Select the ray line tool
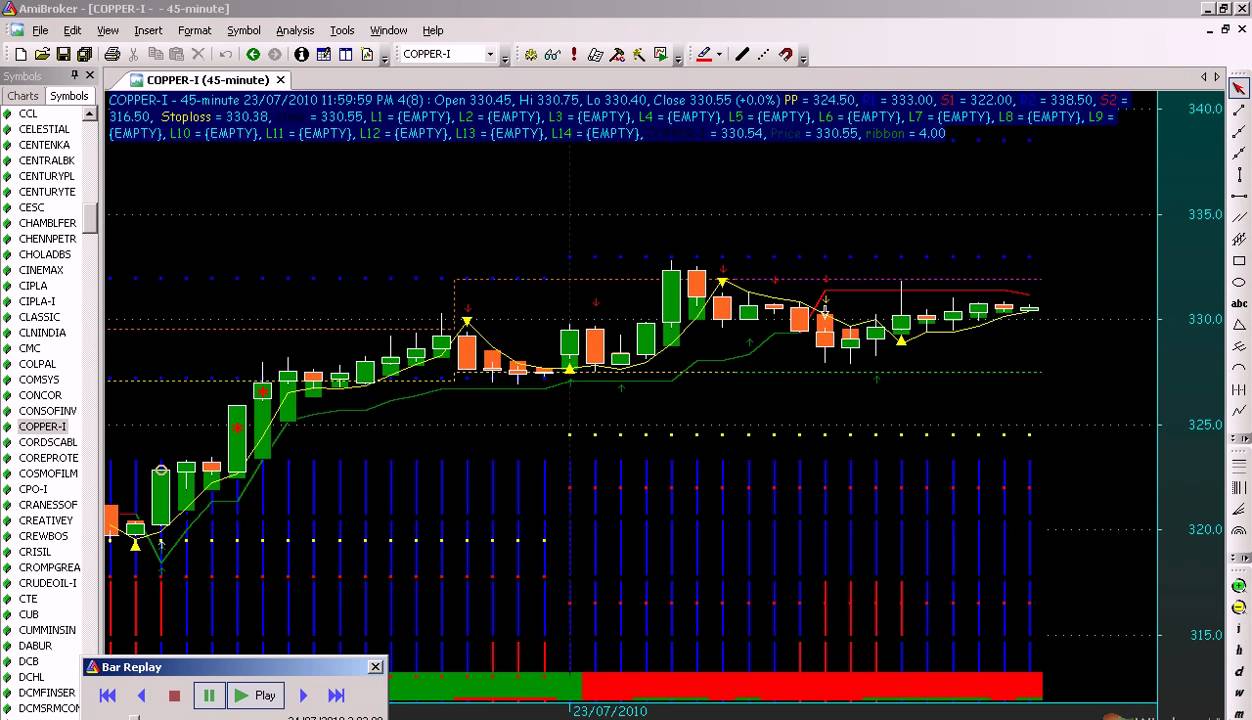The width and height of the screenshot is (1252, 720). click(x=1239, y=131)
